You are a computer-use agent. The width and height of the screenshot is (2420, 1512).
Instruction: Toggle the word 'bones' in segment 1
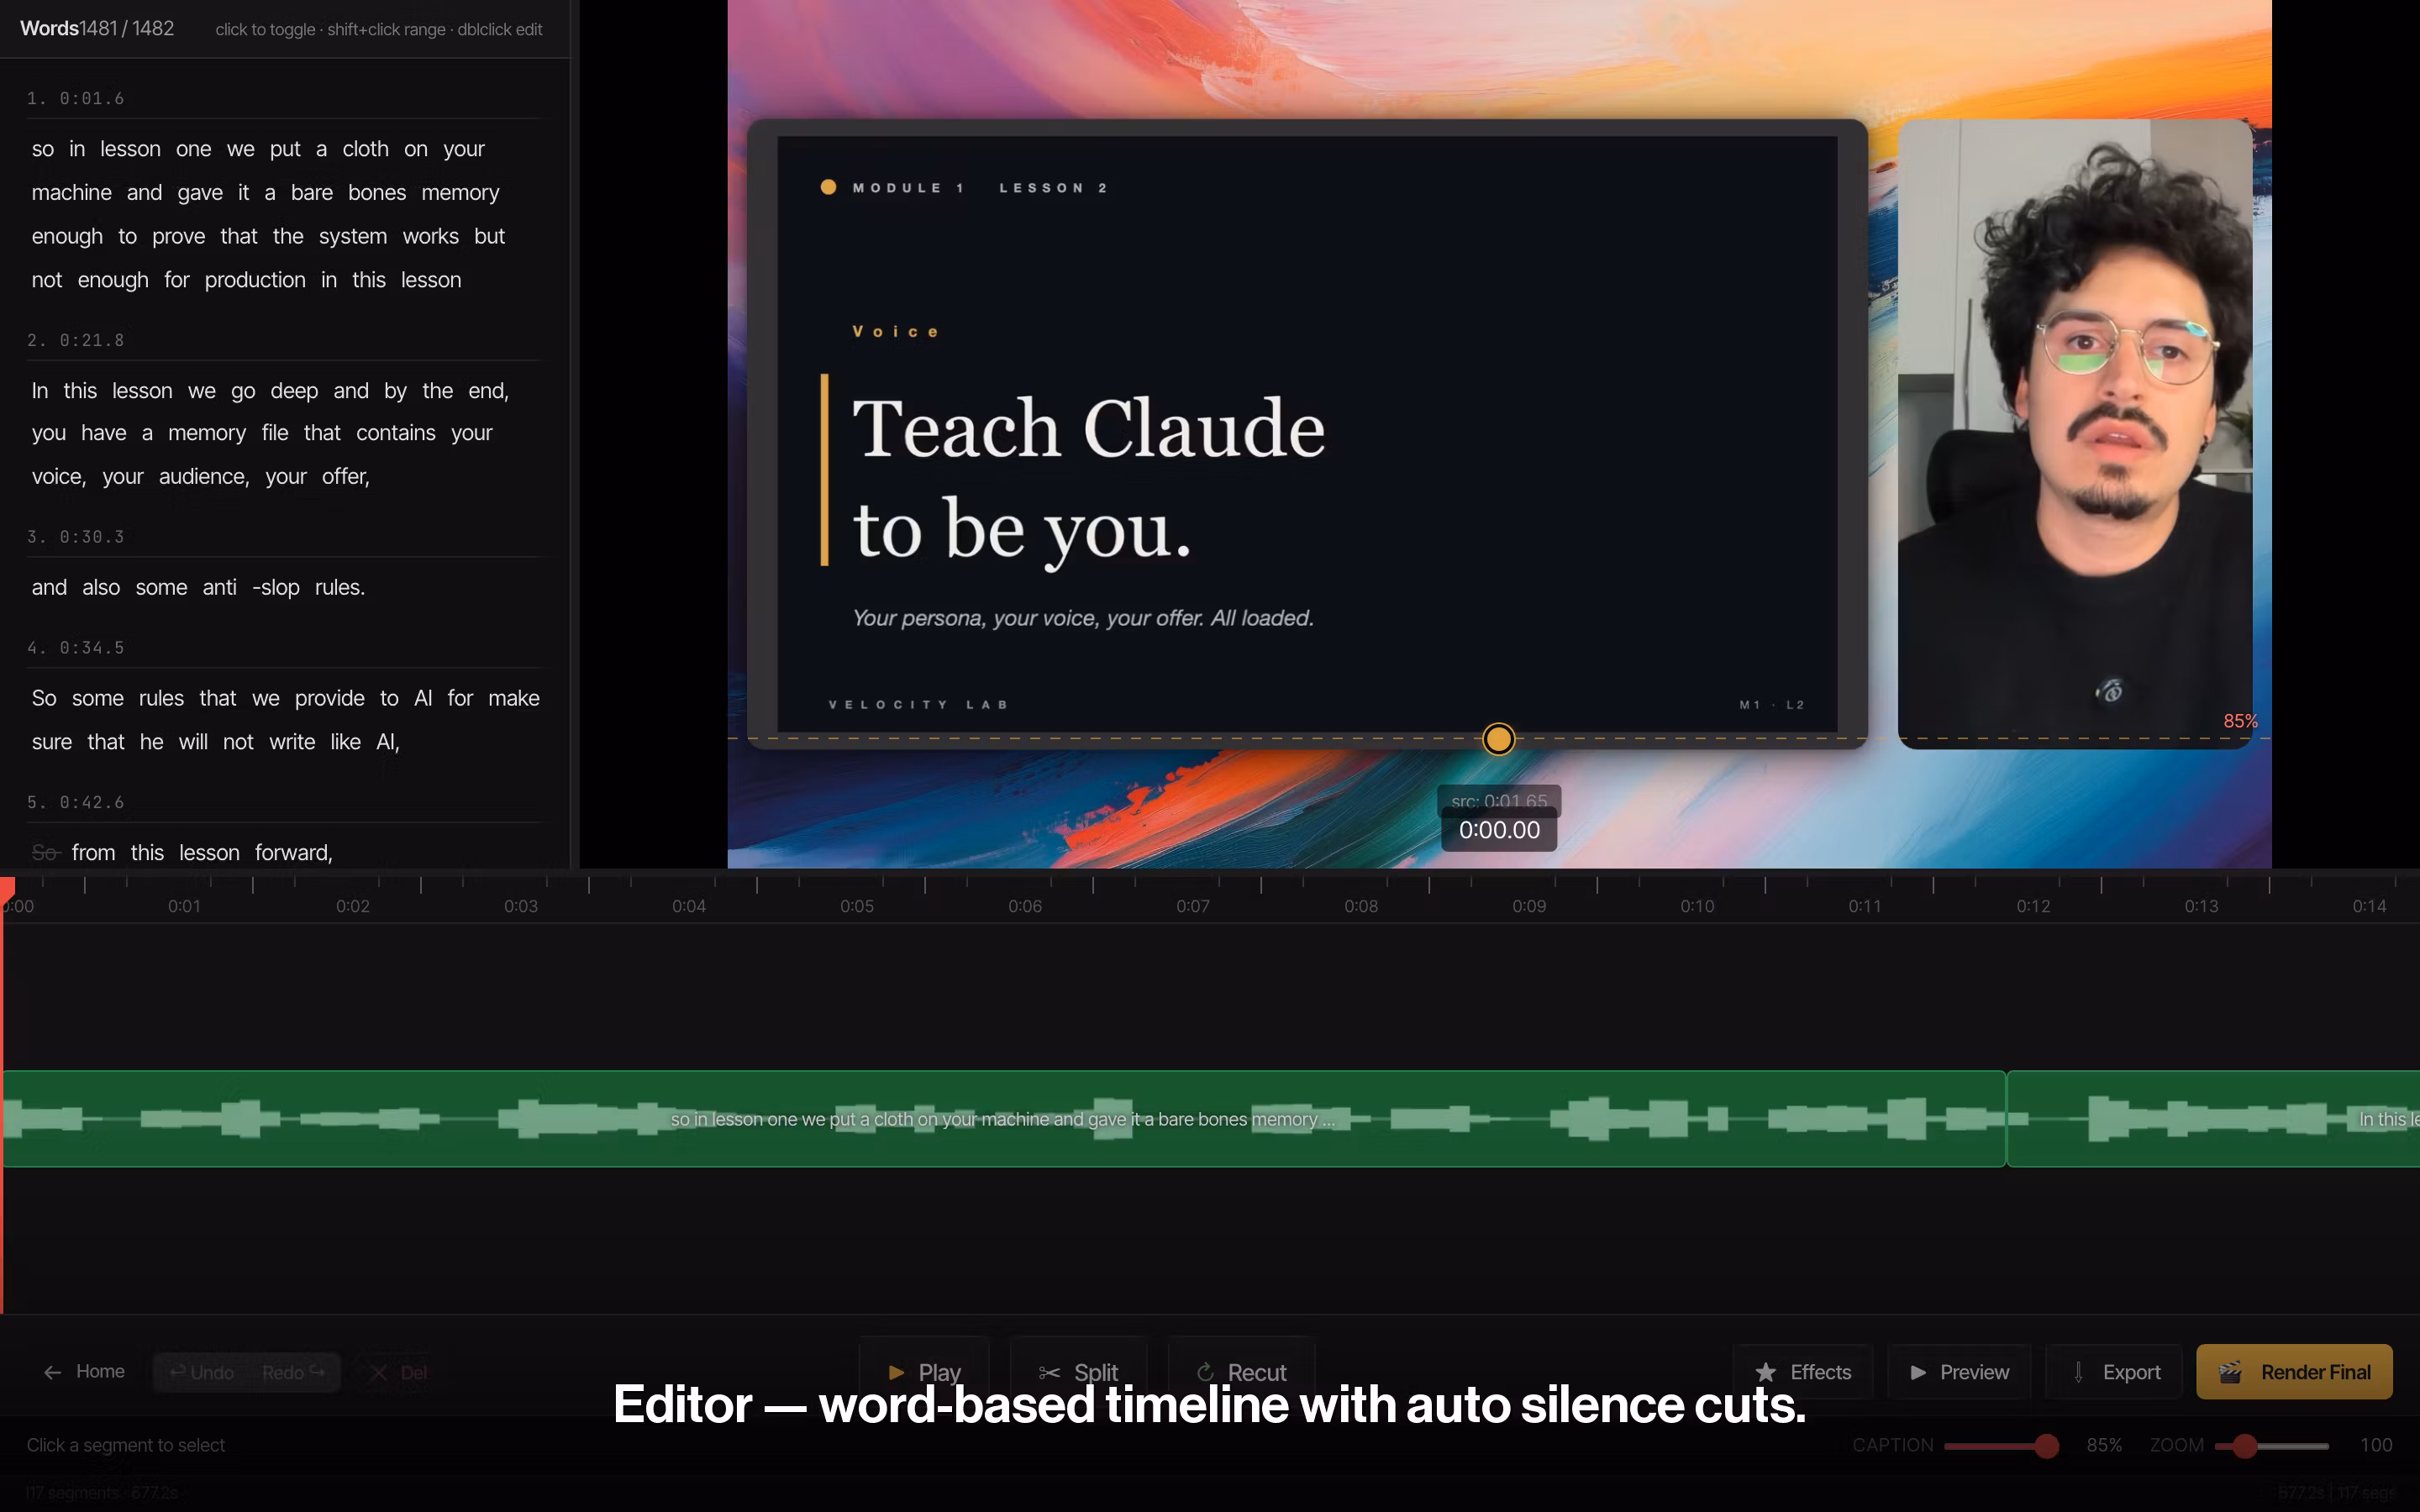click(377, 192)
